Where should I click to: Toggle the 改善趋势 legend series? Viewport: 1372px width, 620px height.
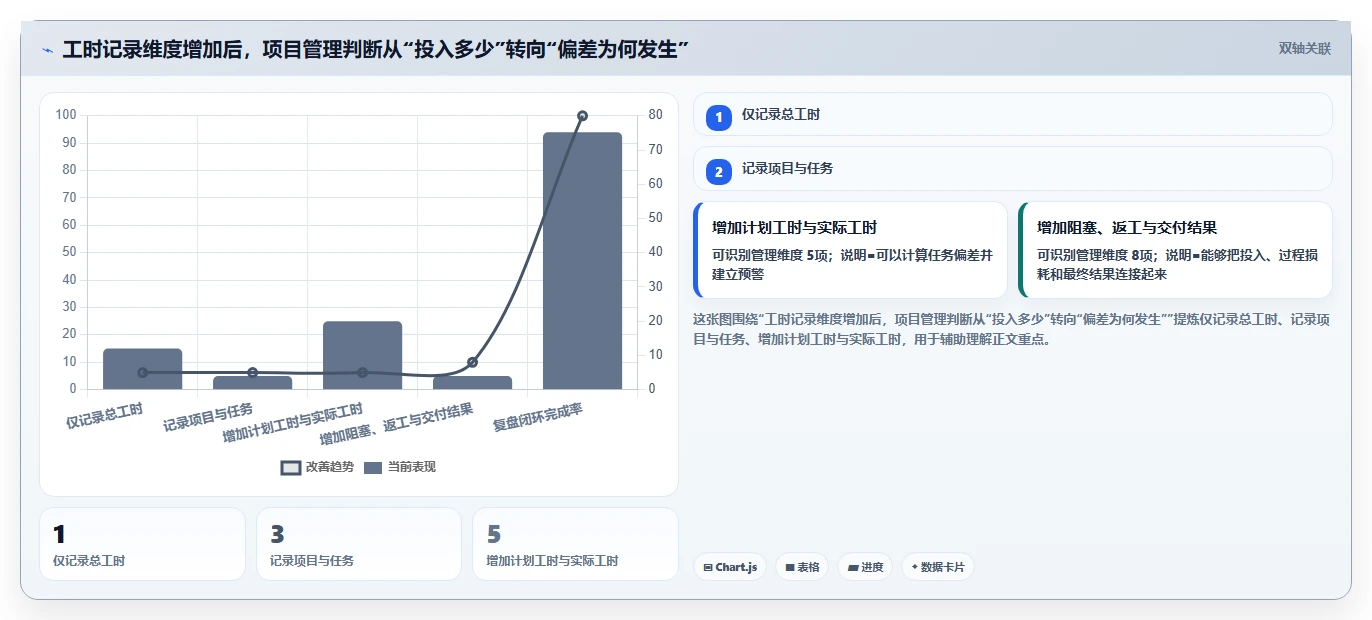click(318, 467)
